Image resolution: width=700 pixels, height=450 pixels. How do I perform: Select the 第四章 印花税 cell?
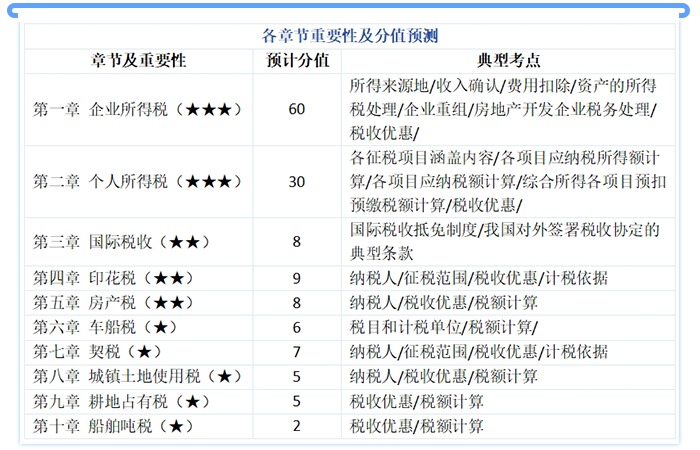point(139,278)
